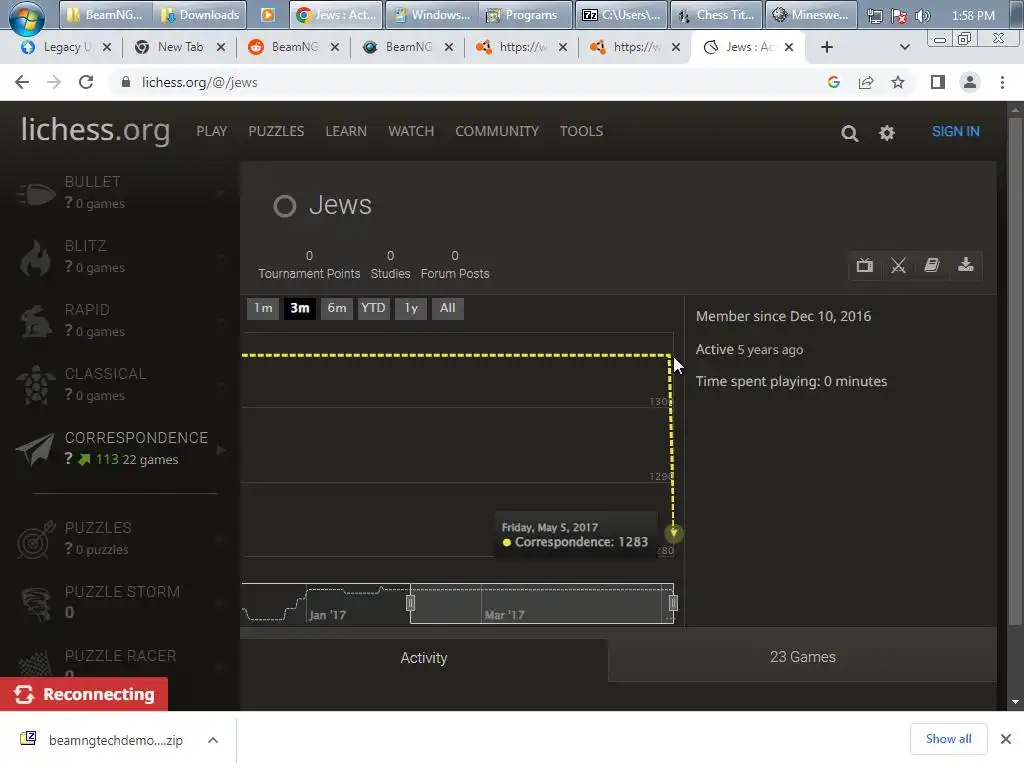The height and width of the screenshot is (768, 1024).
Task: Expand the tab search chevron
Action: (x=904, y=47)
